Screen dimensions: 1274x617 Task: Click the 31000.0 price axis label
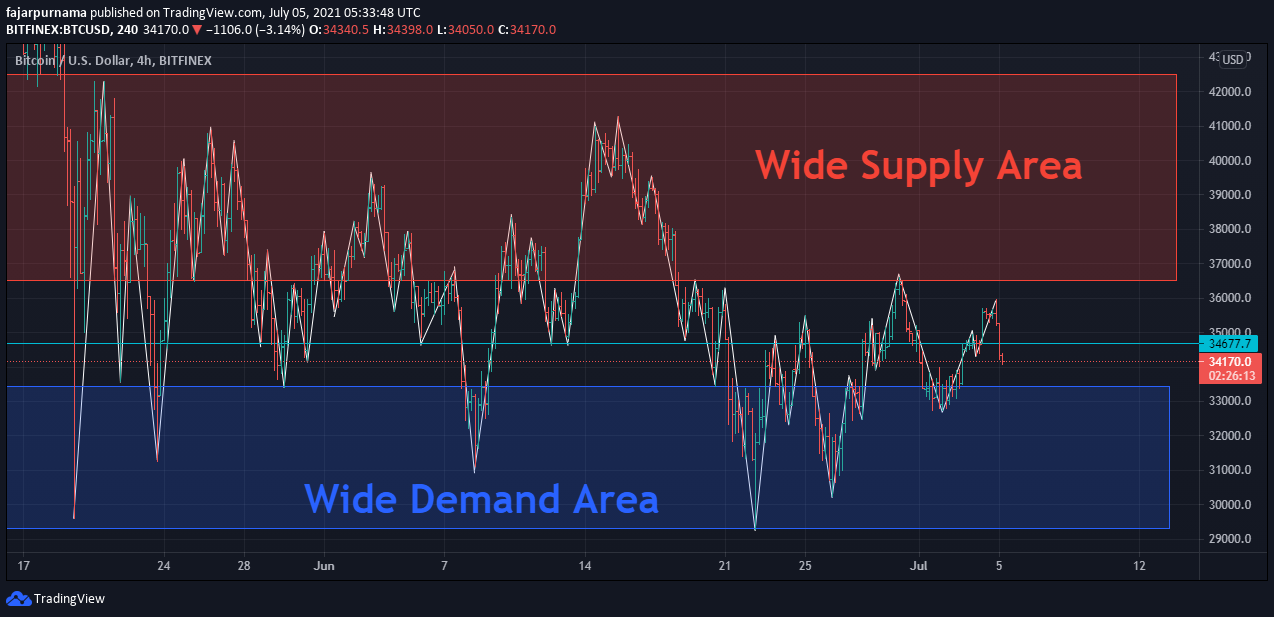(1231, 470)
